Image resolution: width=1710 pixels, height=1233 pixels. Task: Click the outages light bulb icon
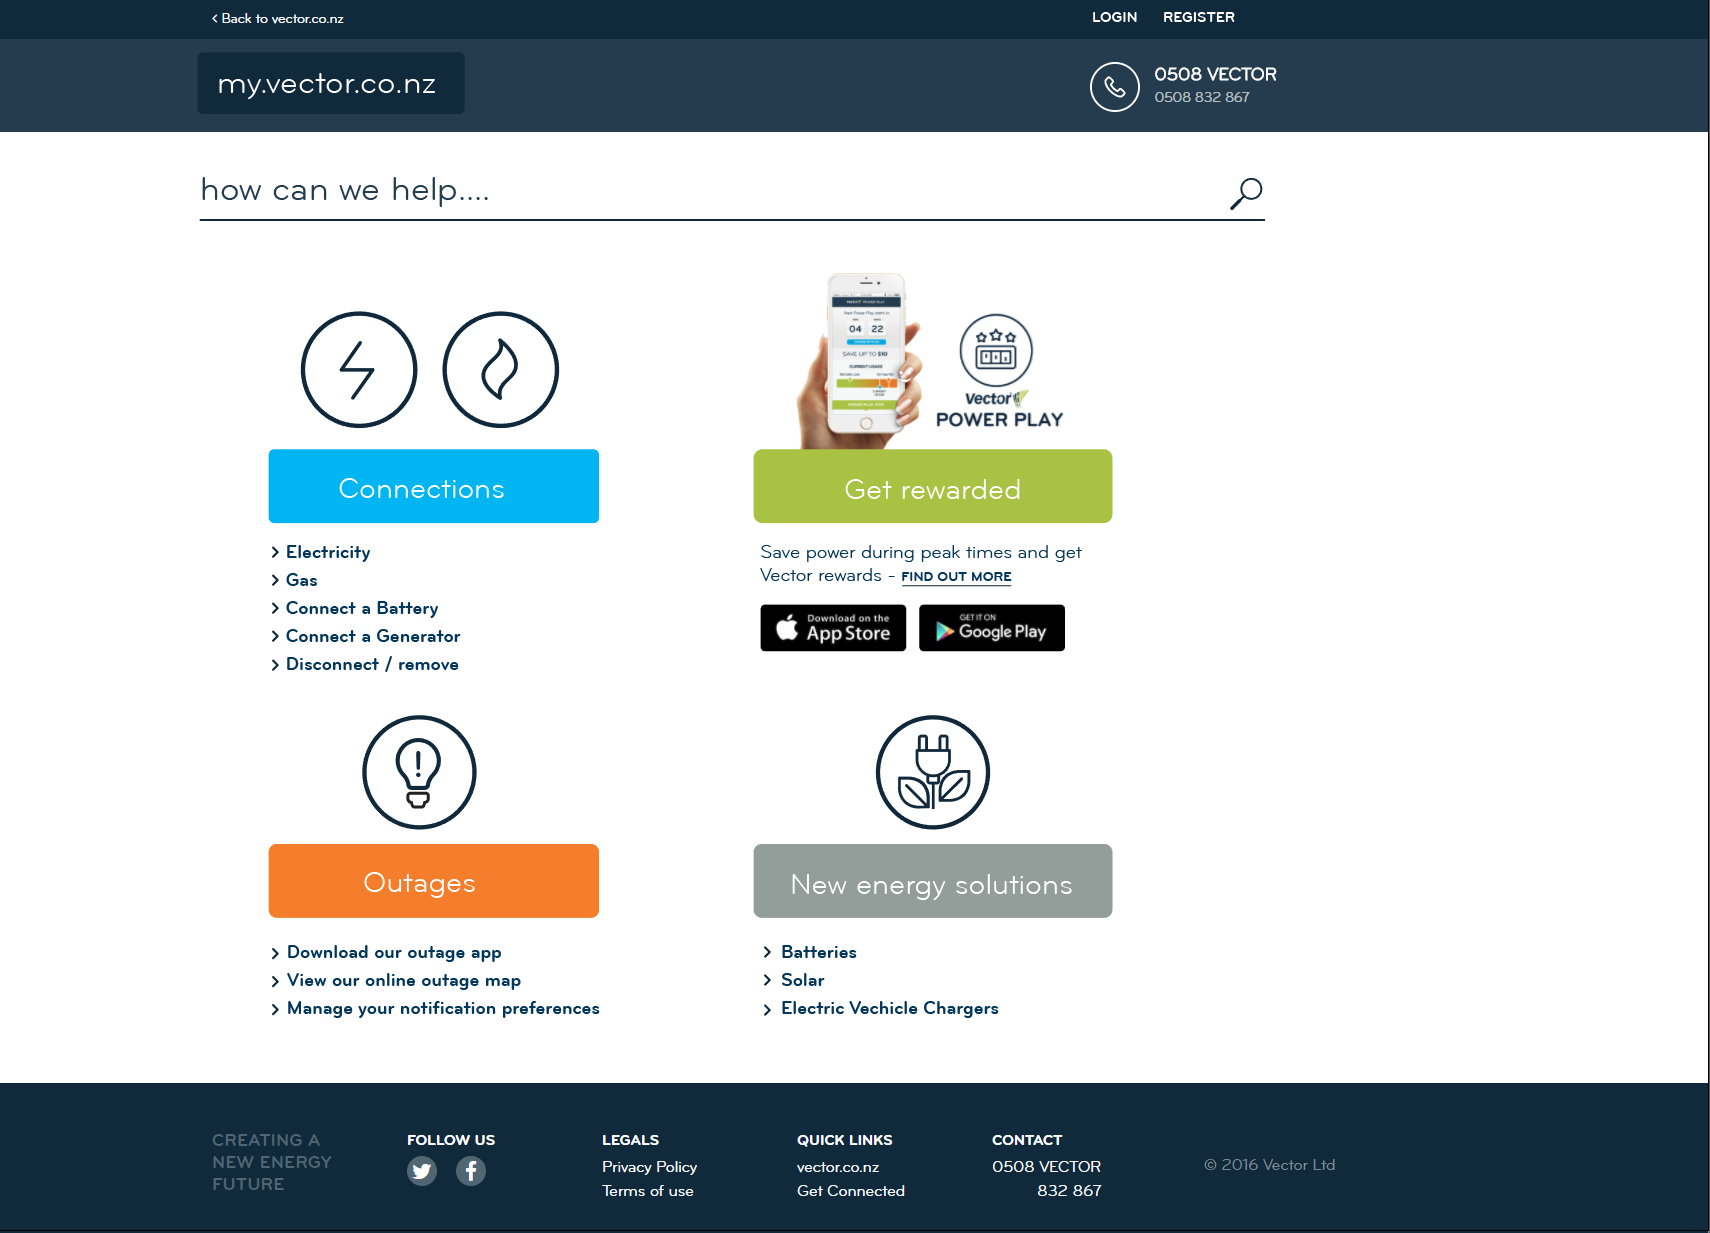pyautogui.click(x=419, y=772)
